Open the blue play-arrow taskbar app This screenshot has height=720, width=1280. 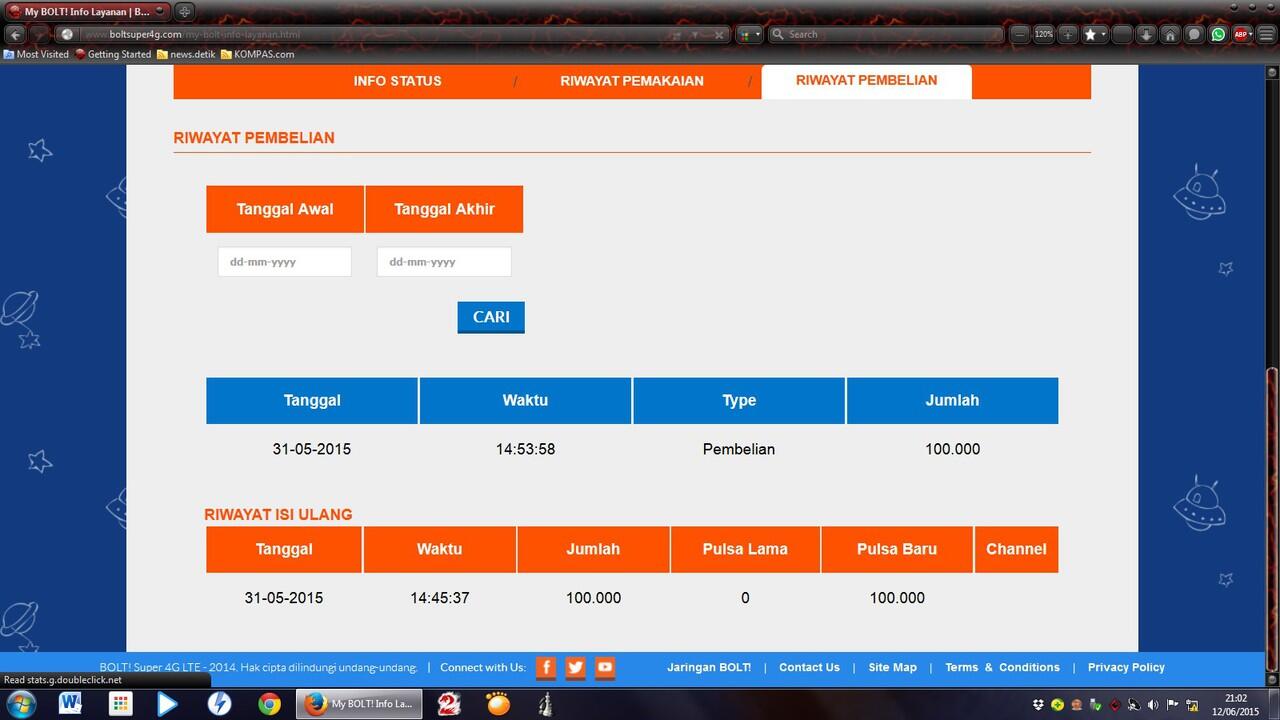pos(167,704)
